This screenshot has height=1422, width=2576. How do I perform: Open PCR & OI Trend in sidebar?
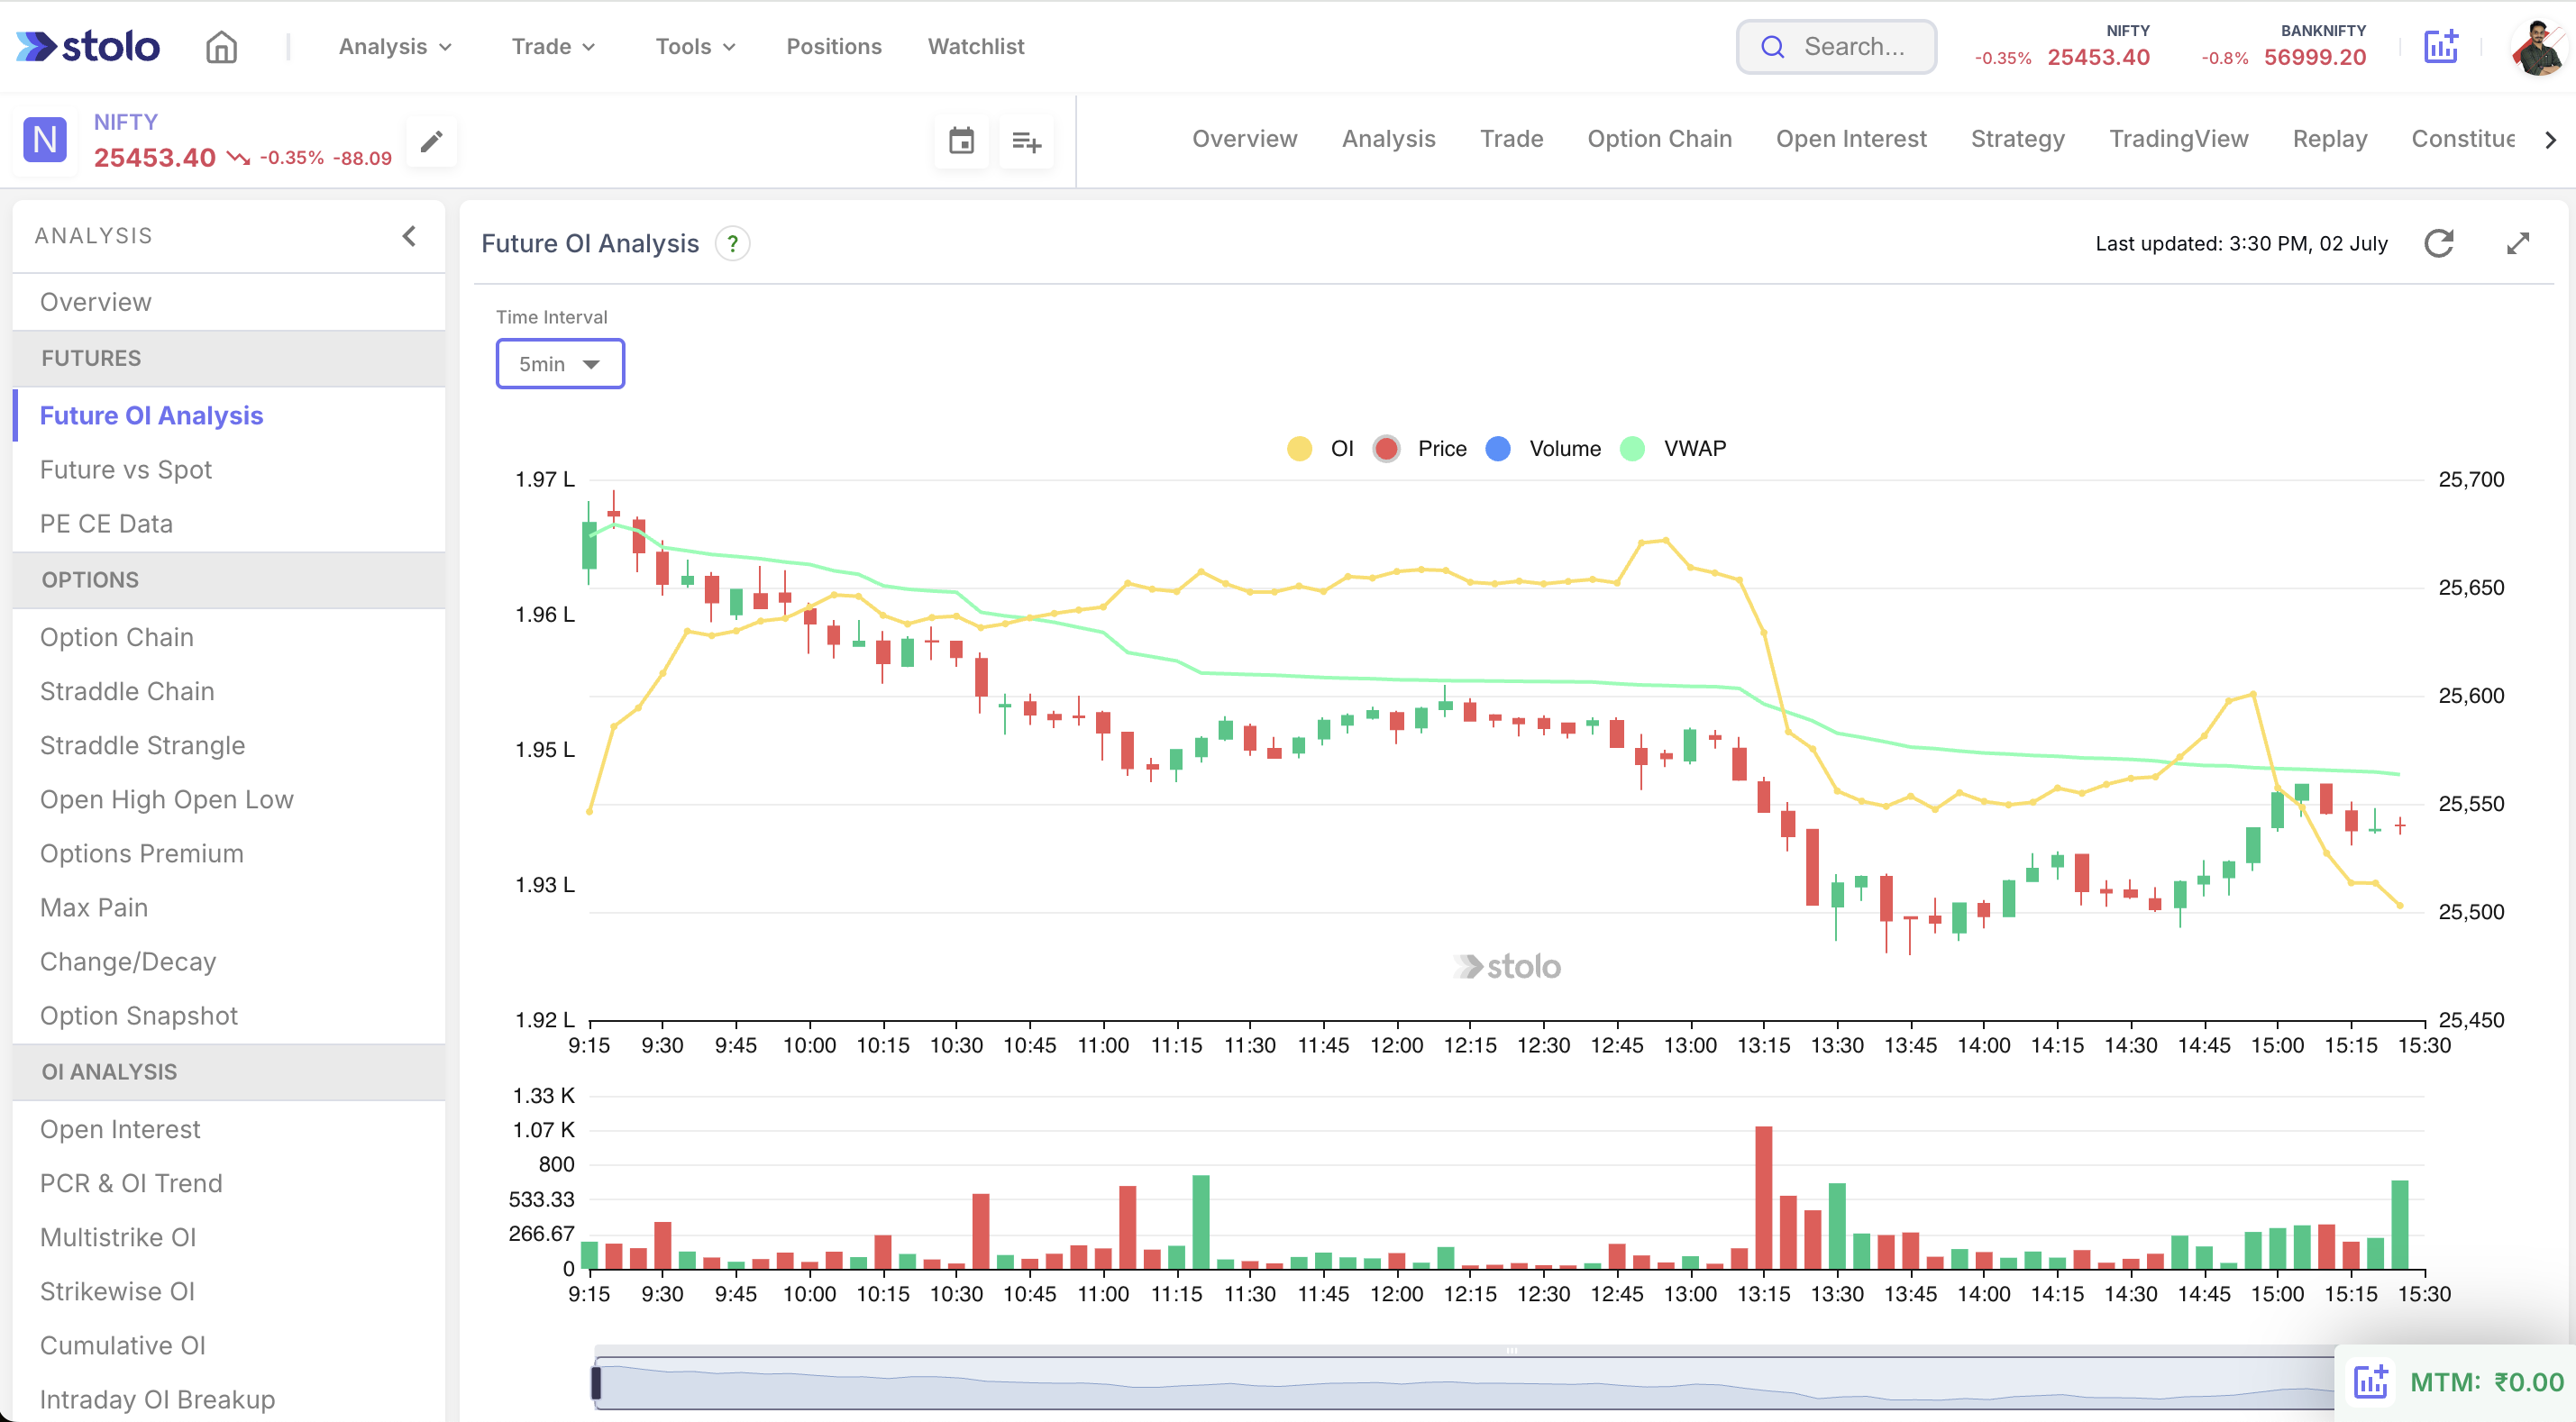coord(229,1183)
